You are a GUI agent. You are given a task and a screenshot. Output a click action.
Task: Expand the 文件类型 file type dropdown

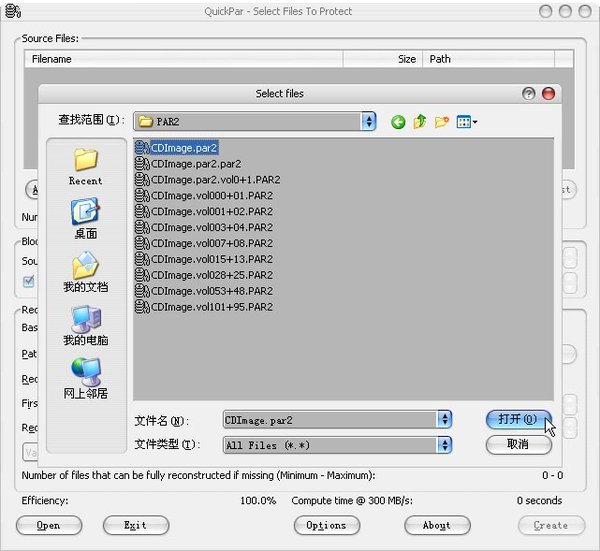coord(444,445)
